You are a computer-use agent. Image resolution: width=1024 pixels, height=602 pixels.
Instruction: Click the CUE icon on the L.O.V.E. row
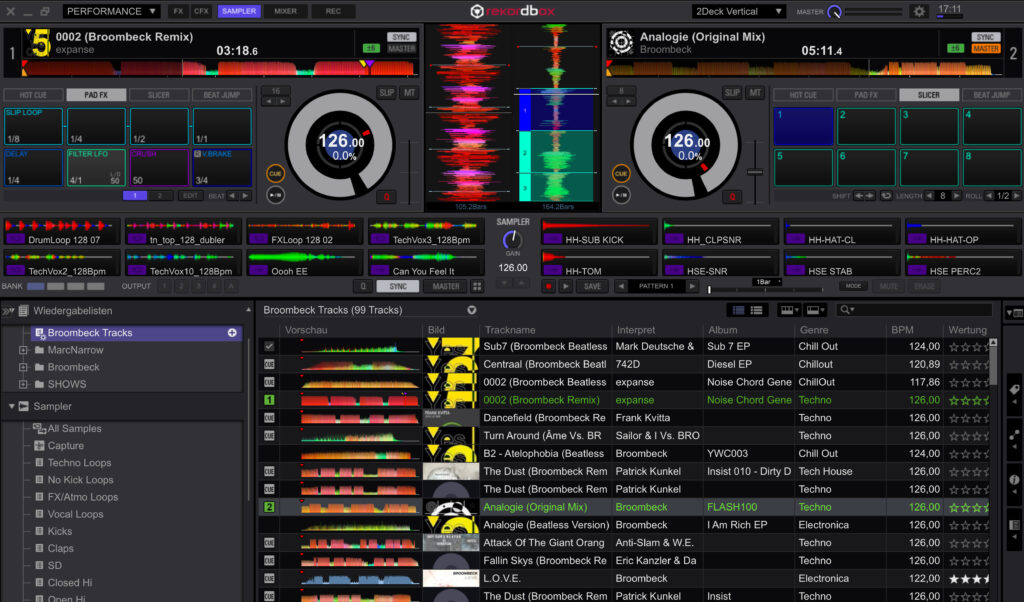pyautogui.click(x=269, y=578)
